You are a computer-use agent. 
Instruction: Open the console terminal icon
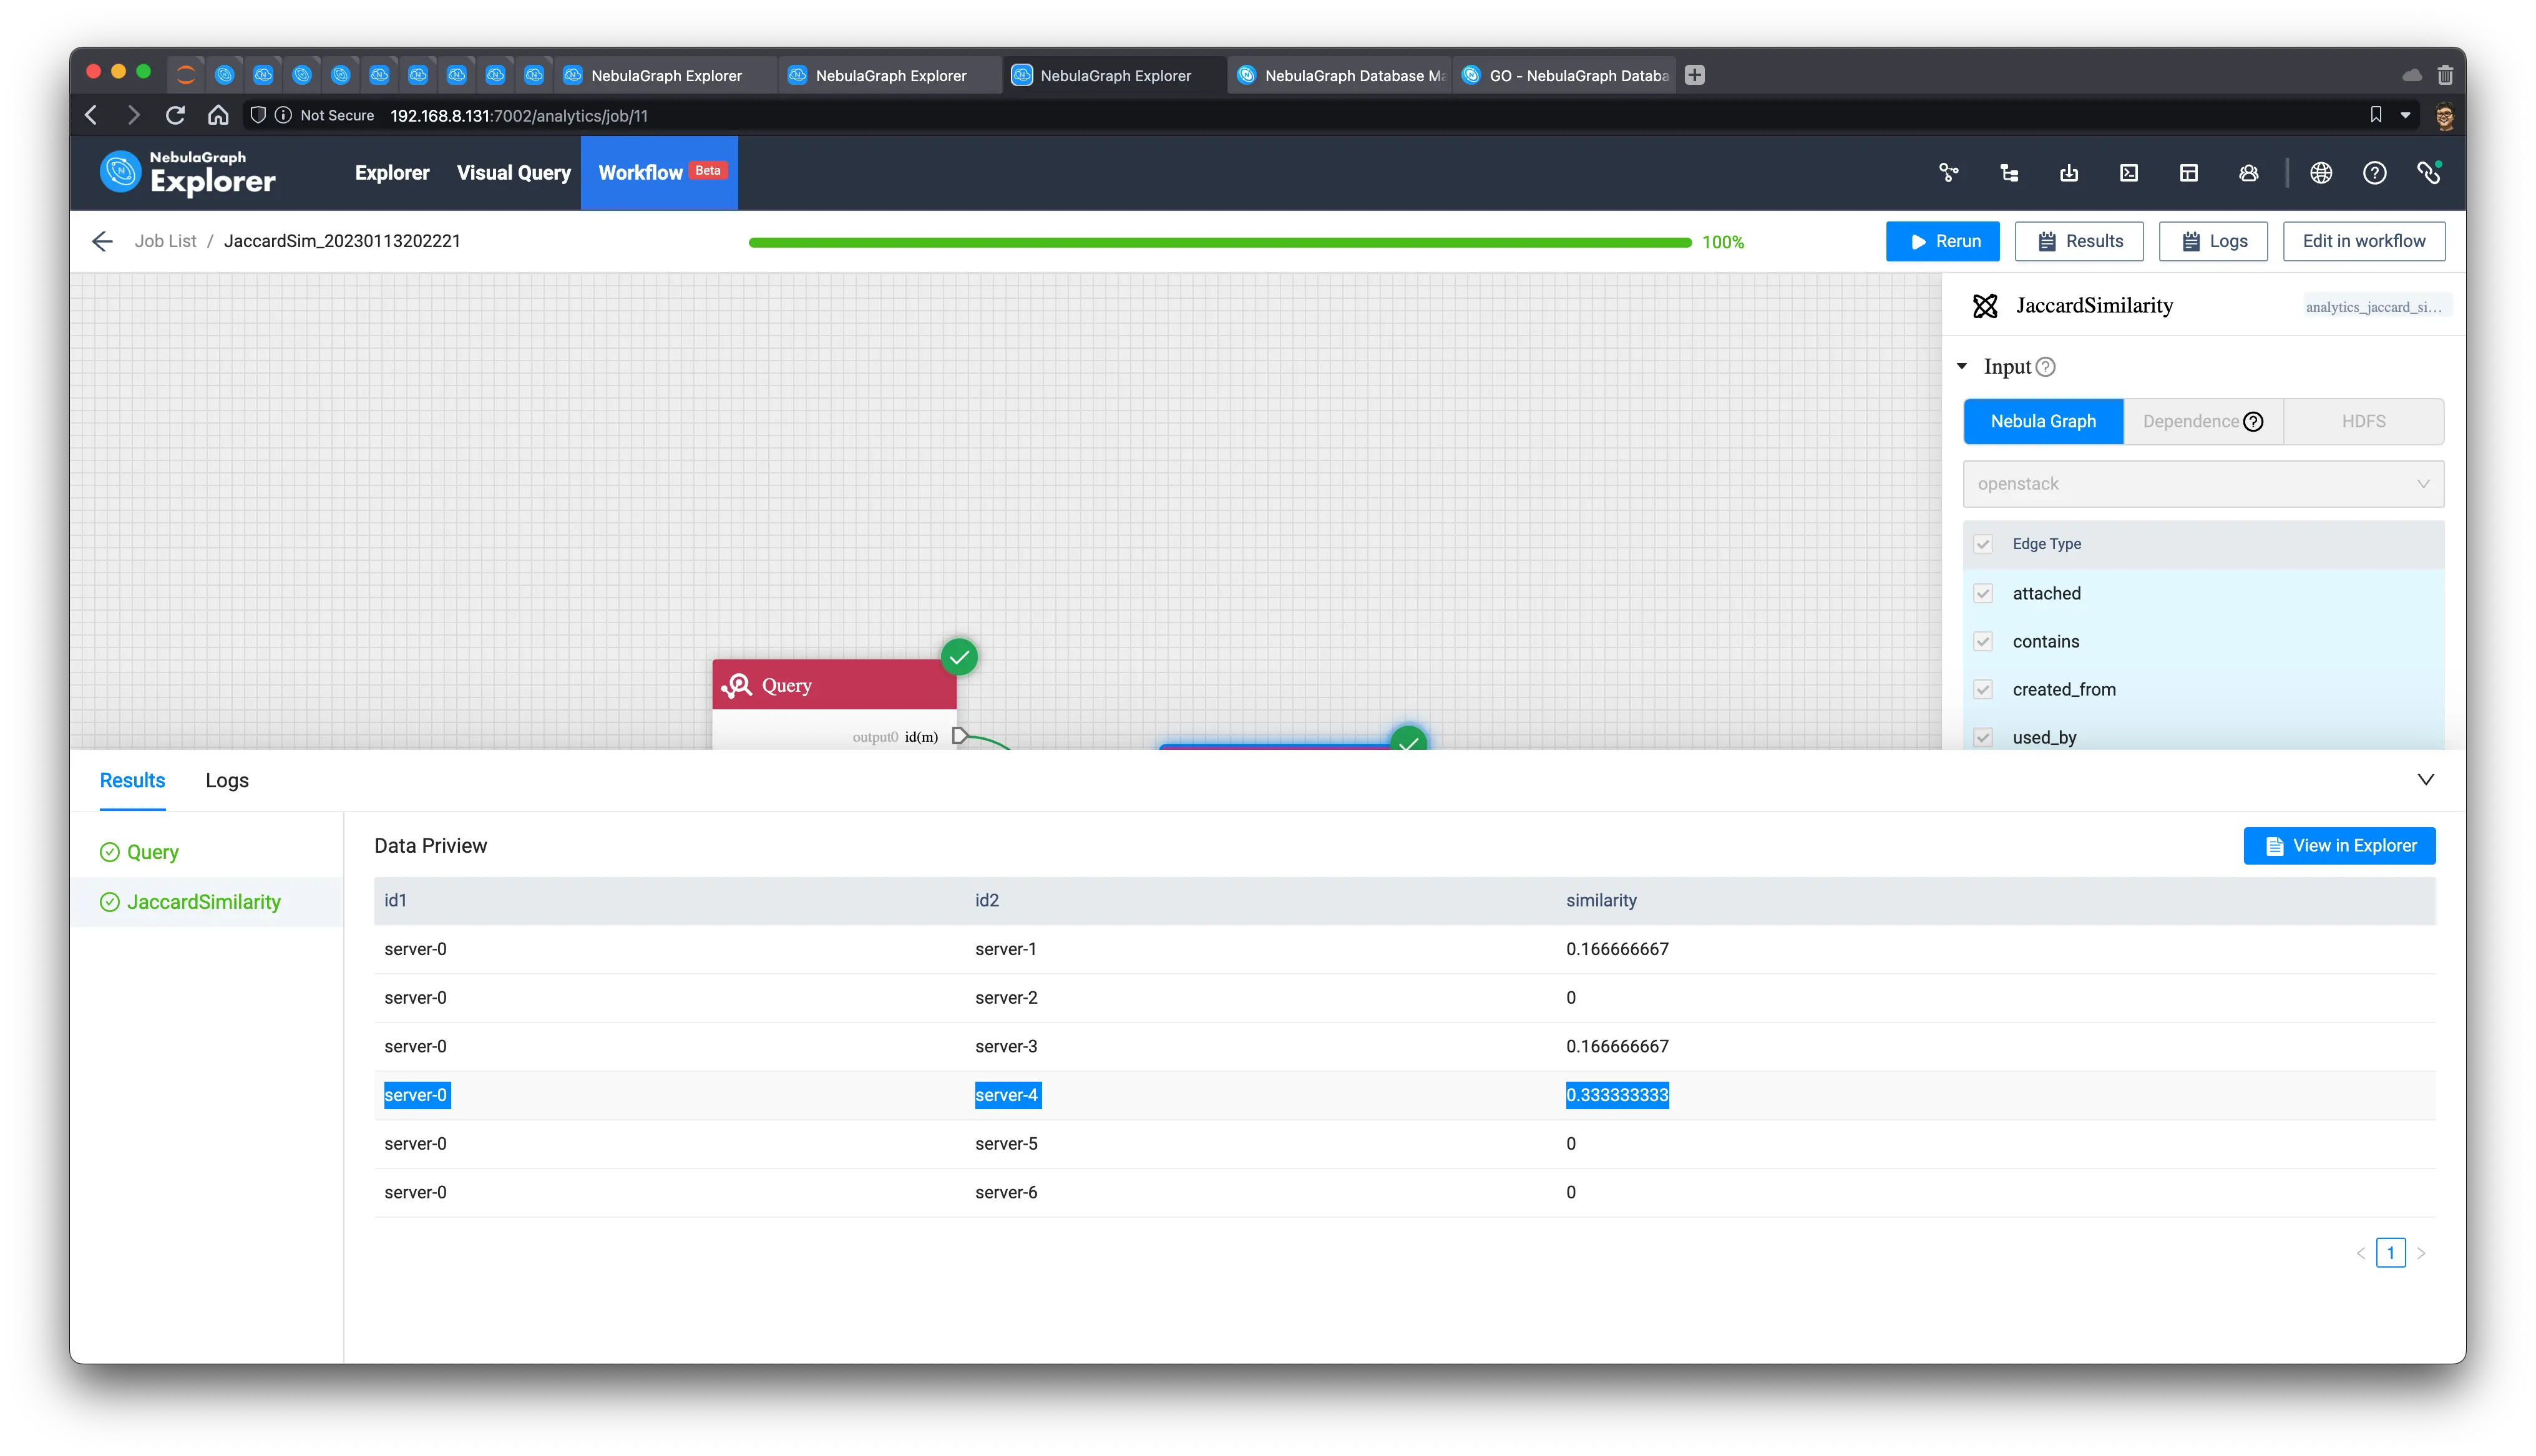pos(2129,173)
